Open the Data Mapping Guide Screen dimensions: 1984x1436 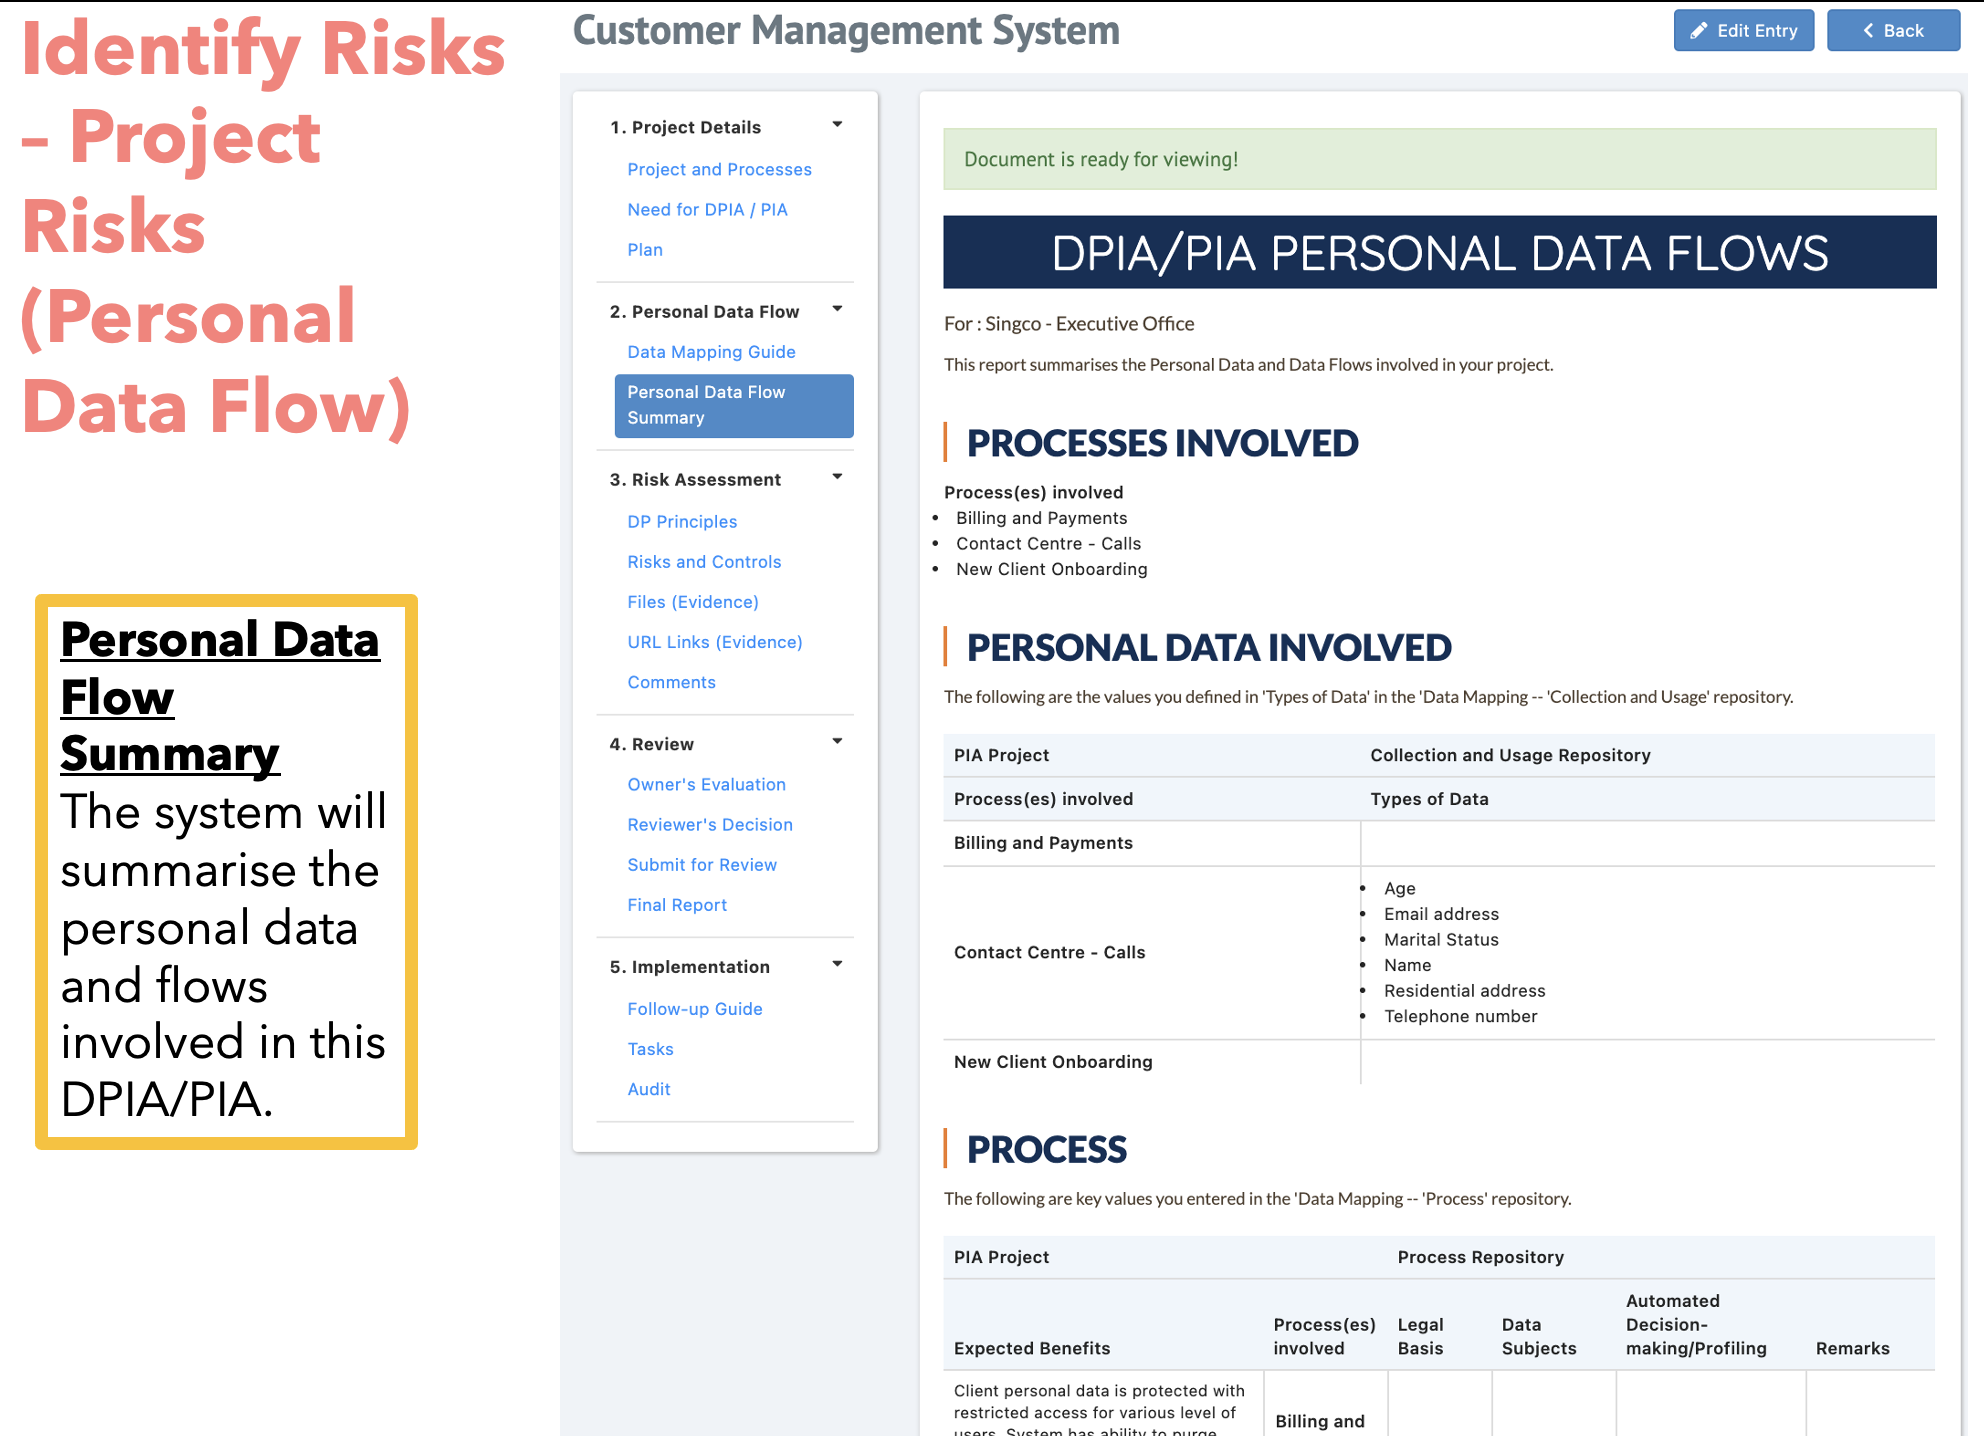(711, 352)
